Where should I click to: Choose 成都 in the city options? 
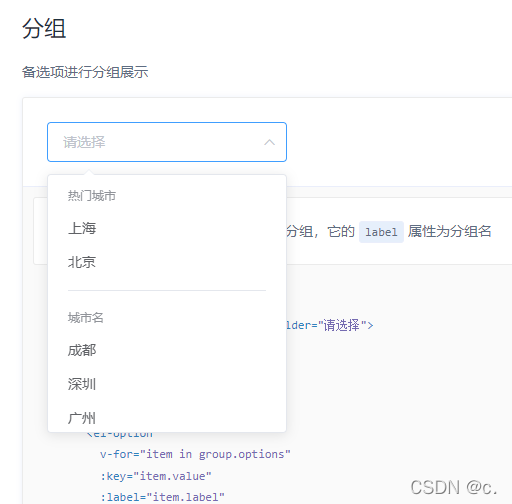pos(167,351)
